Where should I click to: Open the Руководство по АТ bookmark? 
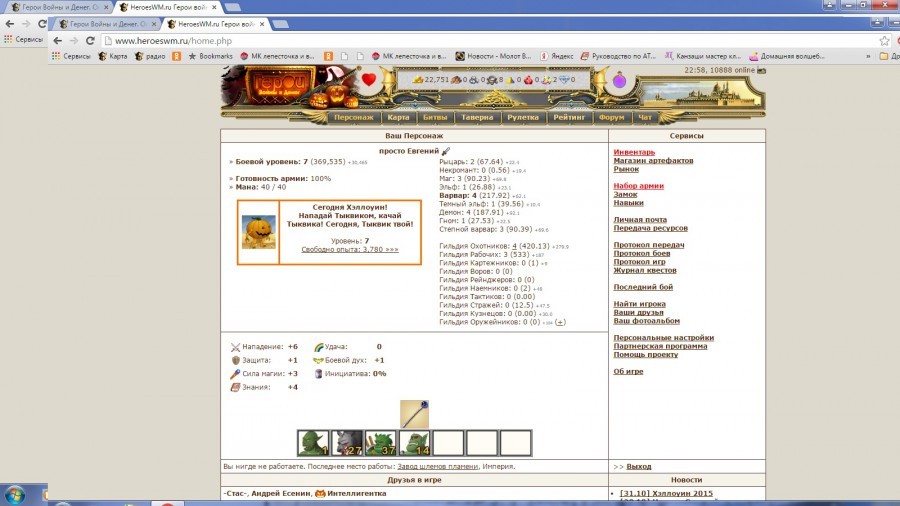[618, 56]
